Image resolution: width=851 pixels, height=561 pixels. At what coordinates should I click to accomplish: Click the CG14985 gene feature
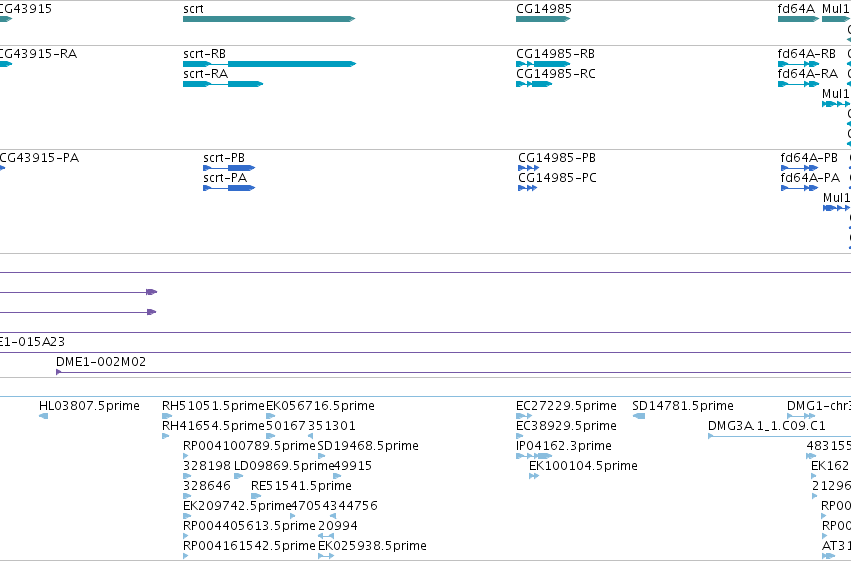[x=543, y=19]
